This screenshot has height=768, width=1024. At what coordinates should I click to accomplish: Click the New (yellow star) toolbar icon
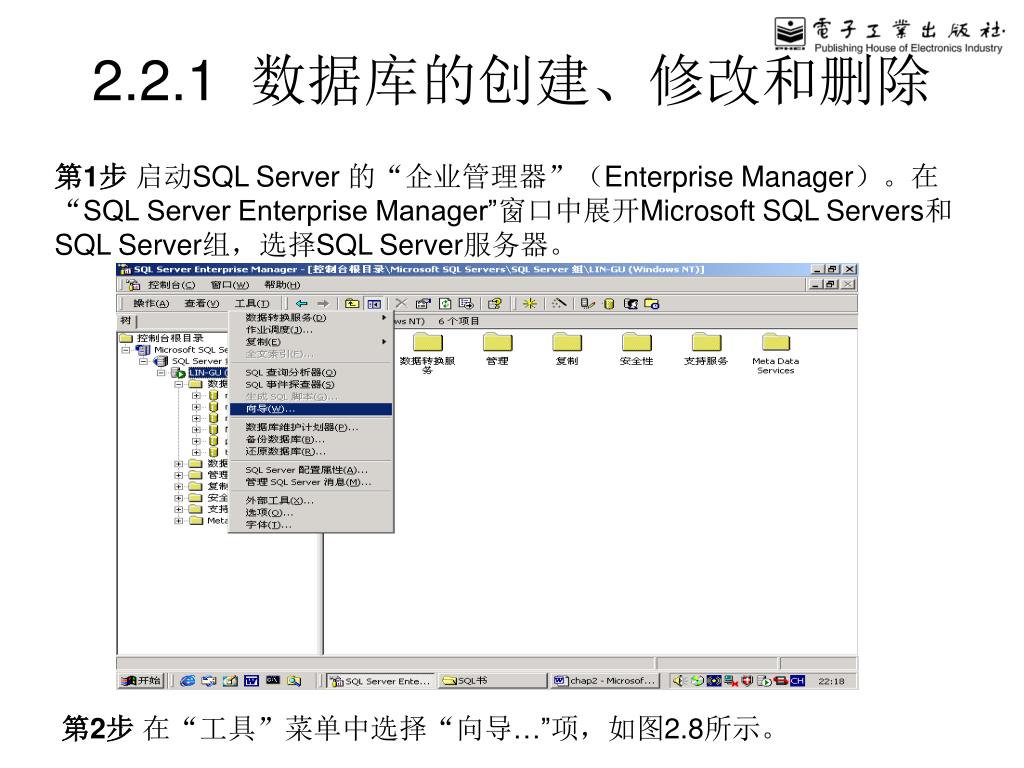tap(529, 304)
